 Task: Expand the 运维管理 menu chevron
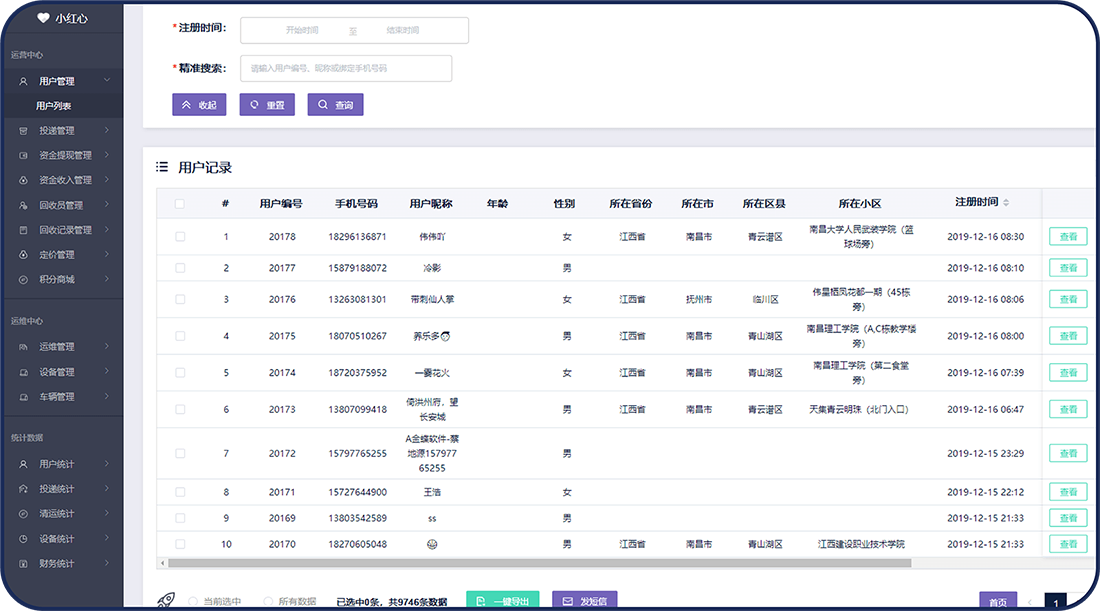point(107,346)
